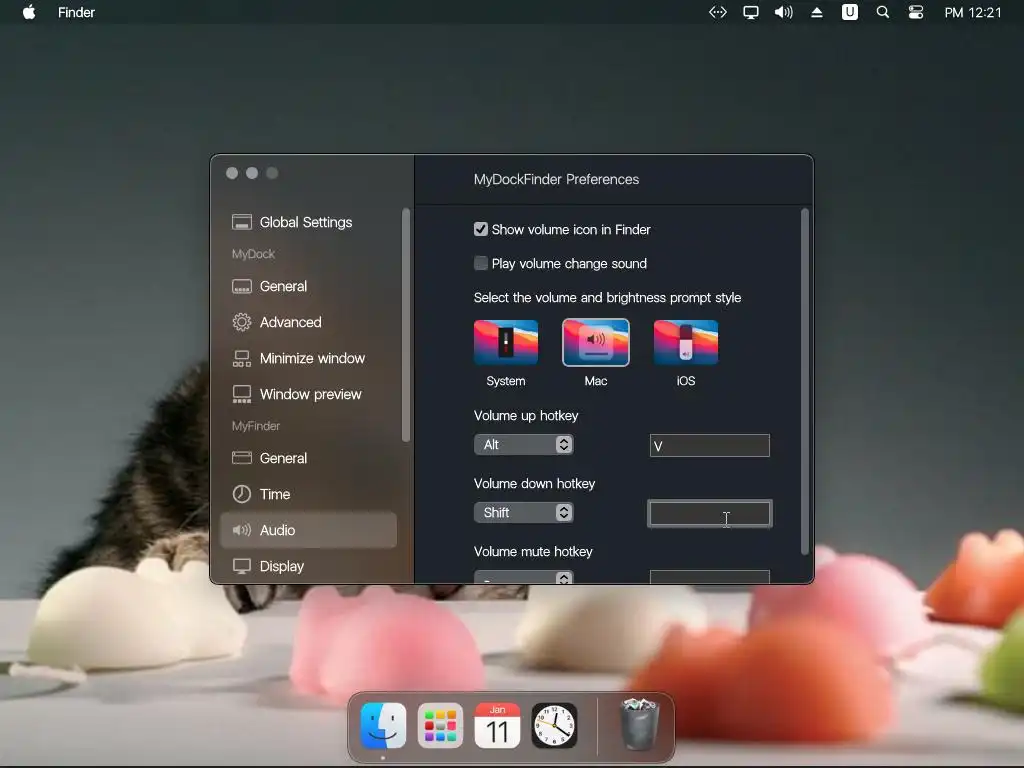Open the Shift modifier dropdown for volume down

pos(524,513)
